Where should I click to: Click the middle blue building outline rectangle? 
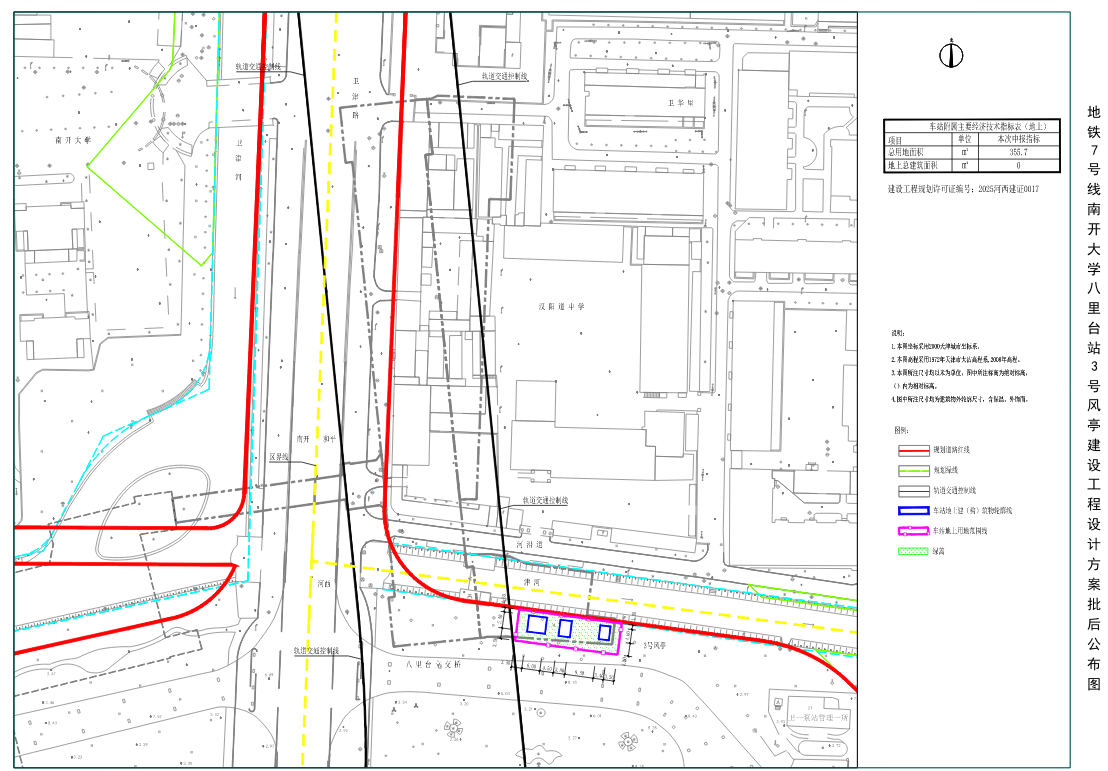[x=565, y=628]
